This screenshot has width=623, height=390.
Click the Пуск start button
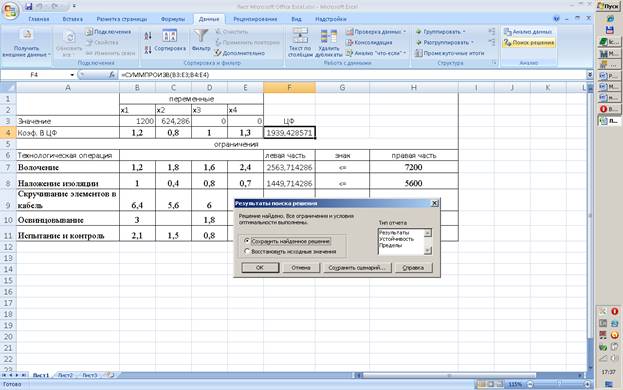tap(609, 6)
